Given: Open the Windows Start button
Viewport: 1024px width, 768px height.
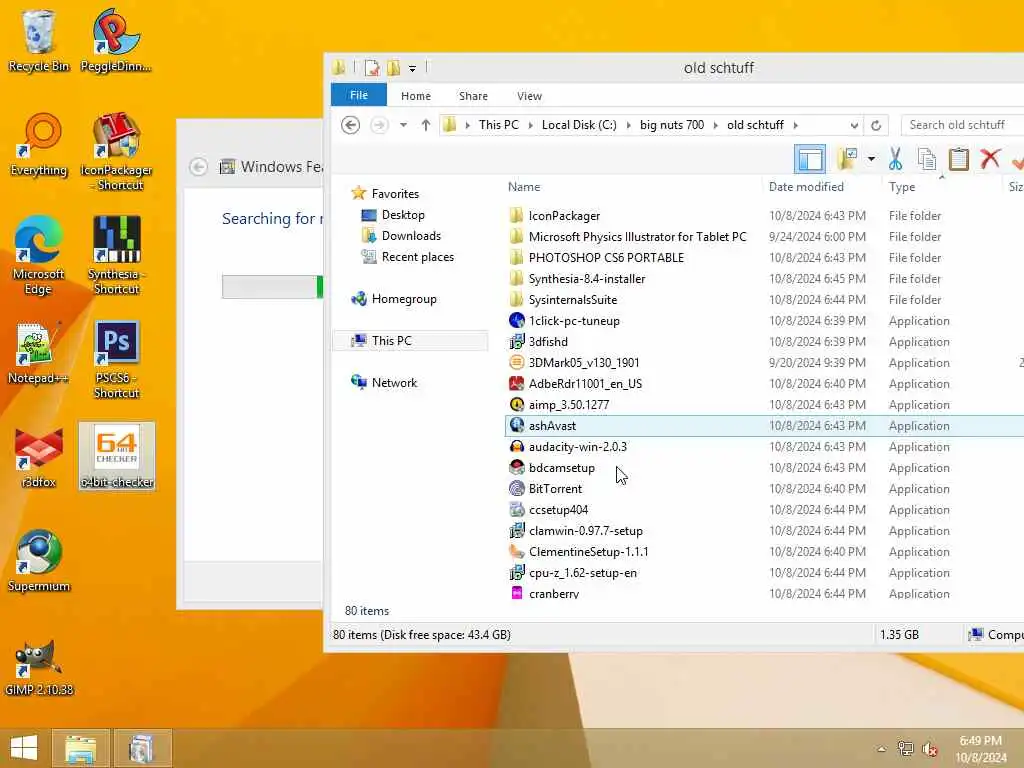Looking at the screenshot, I should [24, 748].
